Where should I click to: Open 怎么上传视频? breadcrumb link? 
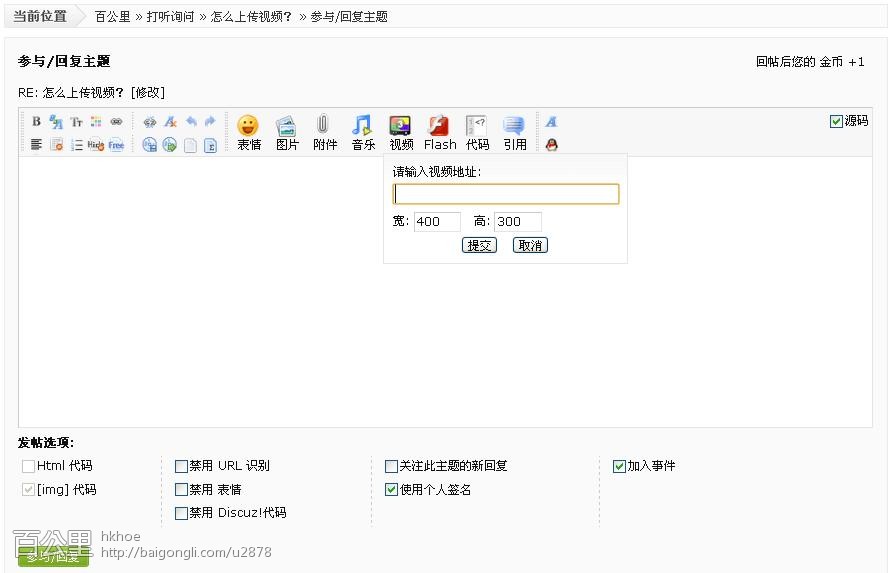pos(251,17)
